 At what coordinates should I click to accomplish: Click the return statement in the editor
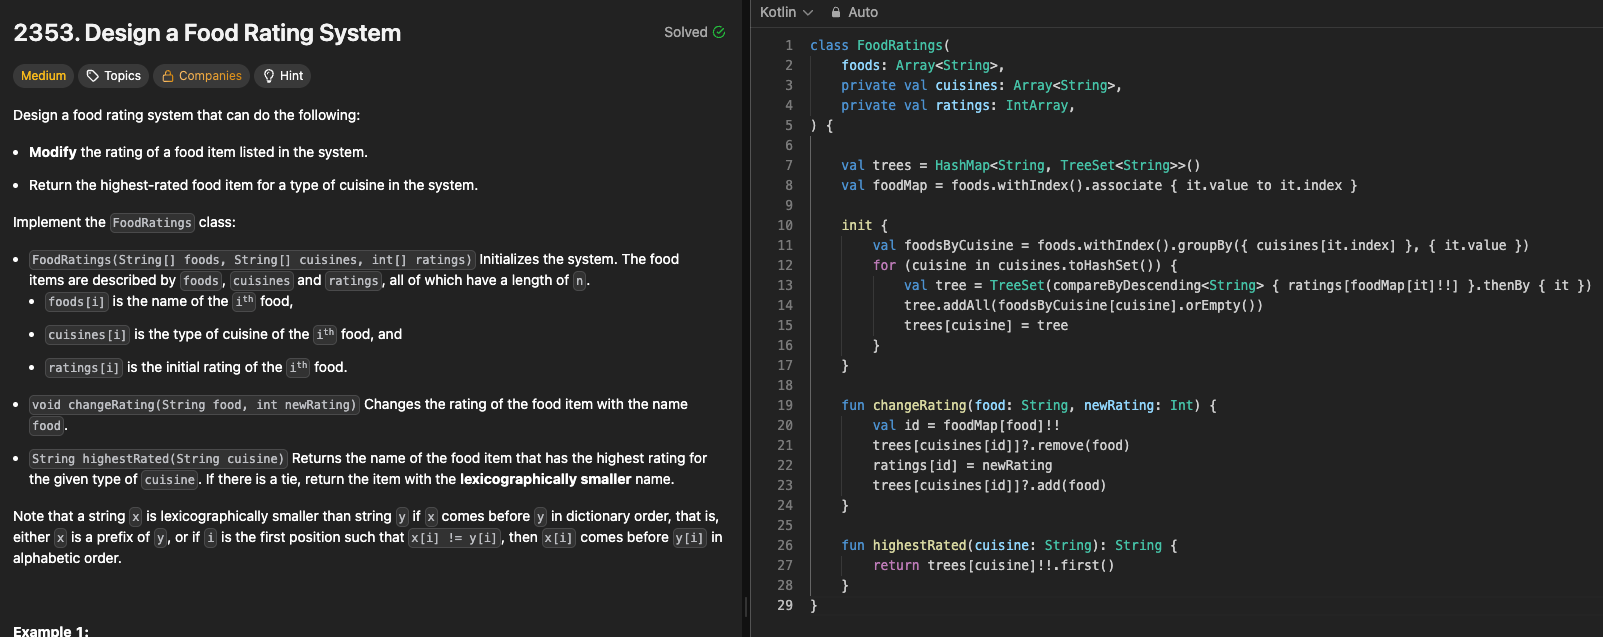click(895, 565)
